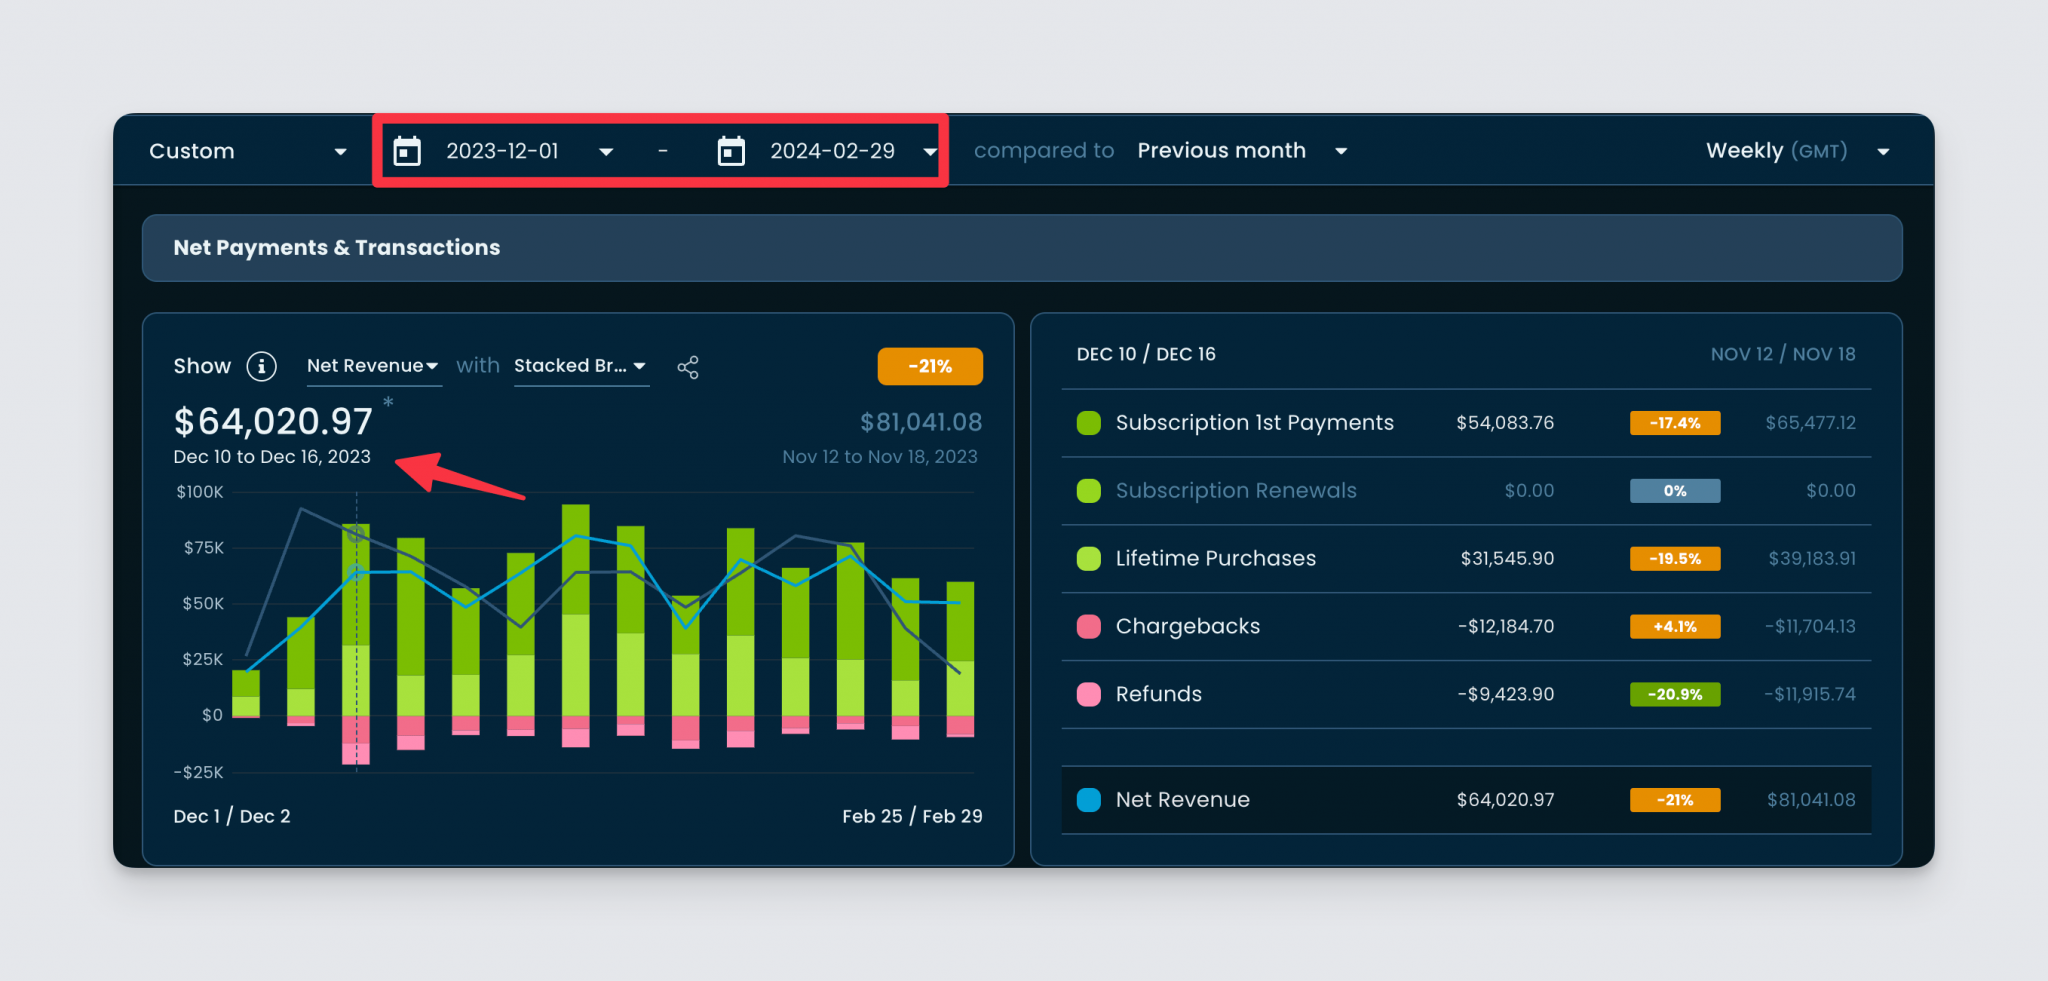The height and width of the screenshot is (981, 2048).
Task: Select the 2024-02-29 end date field
Action: tap(833, 150)
